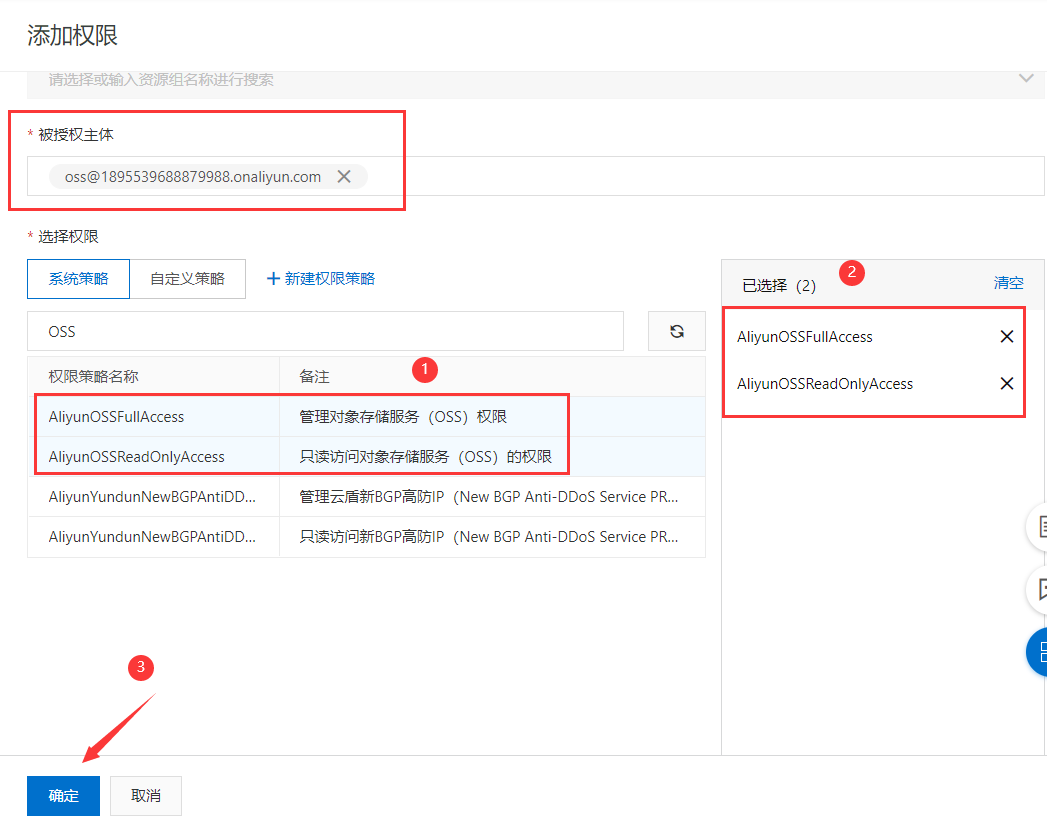Click the 管理对象存储服务（OSS）权限 description

[x=403, y=417]
